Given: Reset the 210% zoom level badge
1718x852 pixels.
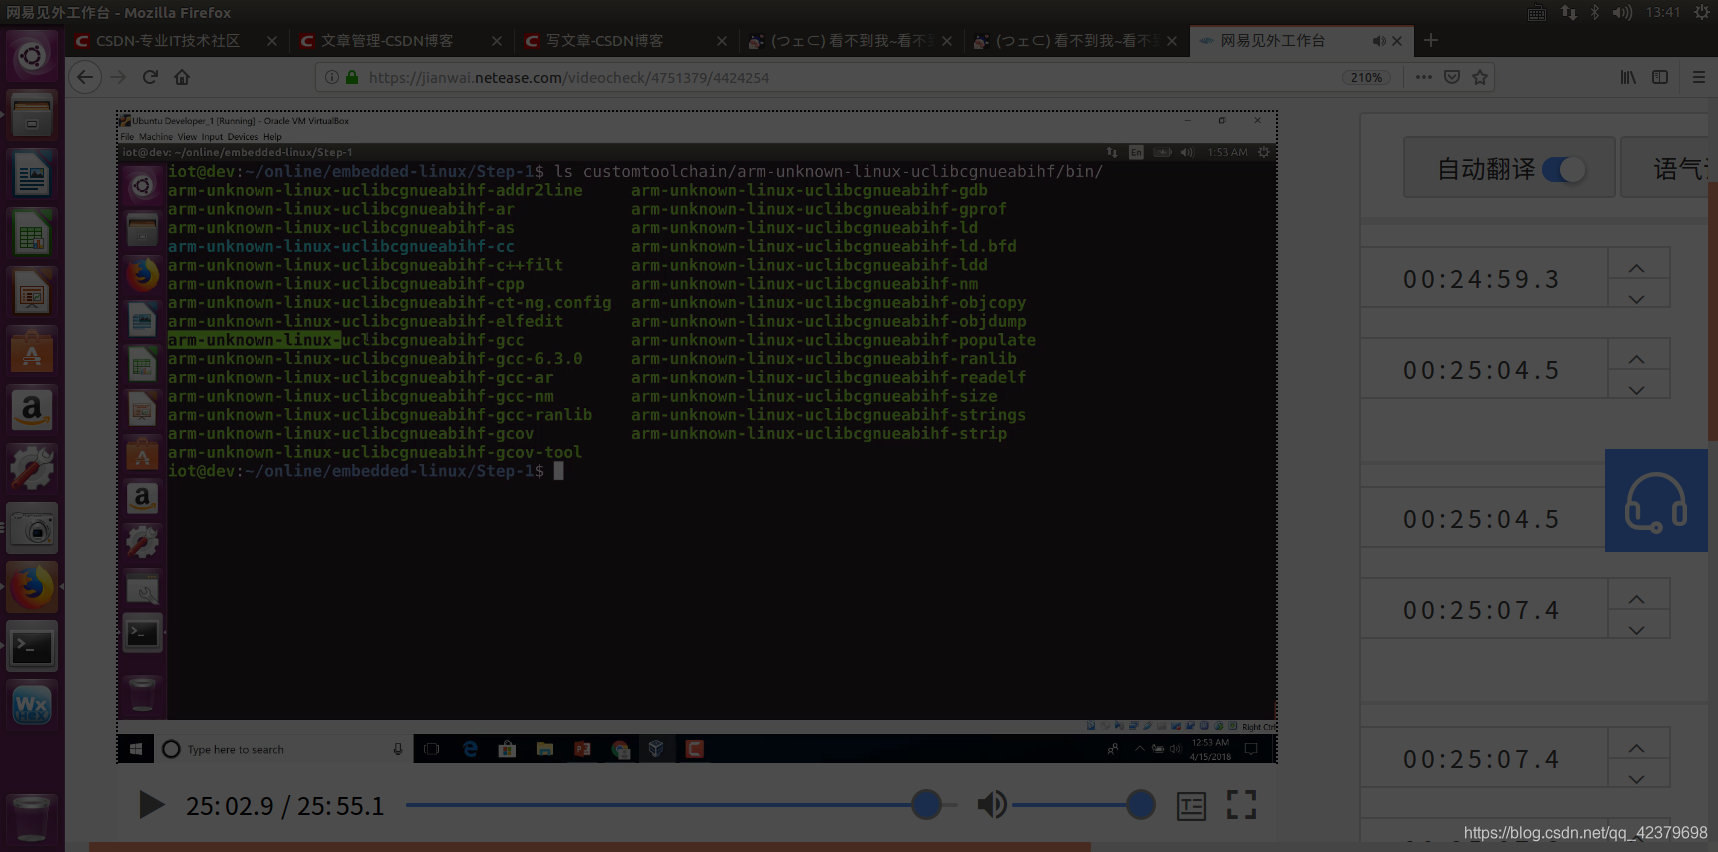Looking at the screenshot, I should pos(1366,78).
